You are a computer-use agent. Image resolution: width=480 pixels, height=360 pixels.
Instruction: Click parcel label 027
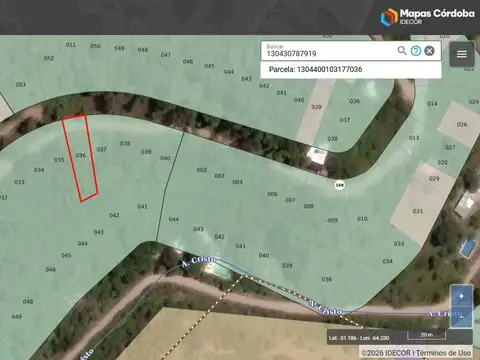450,147
